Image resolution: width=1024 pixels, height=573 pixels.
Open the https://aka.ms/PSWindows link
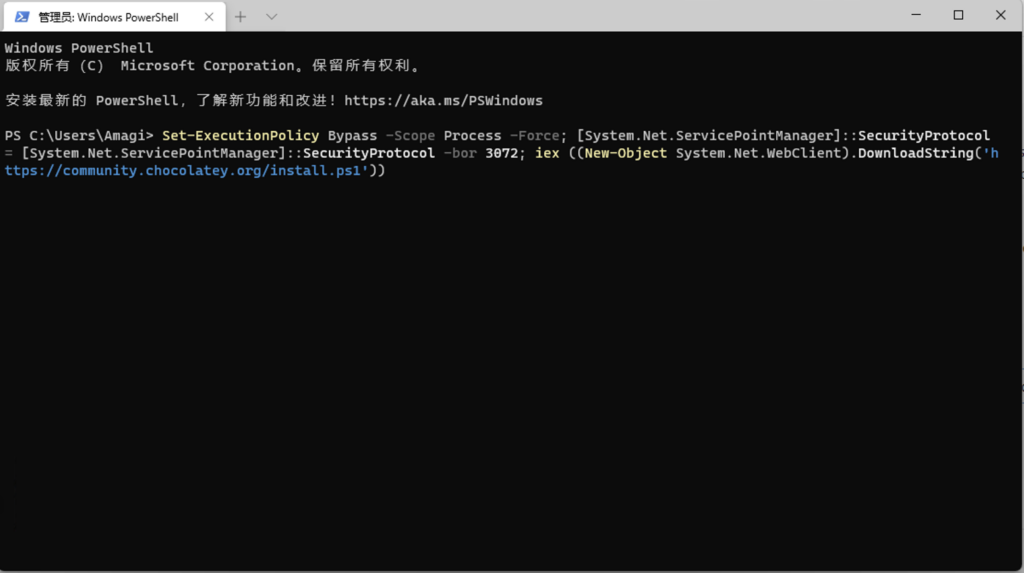[x=443, y=101]
